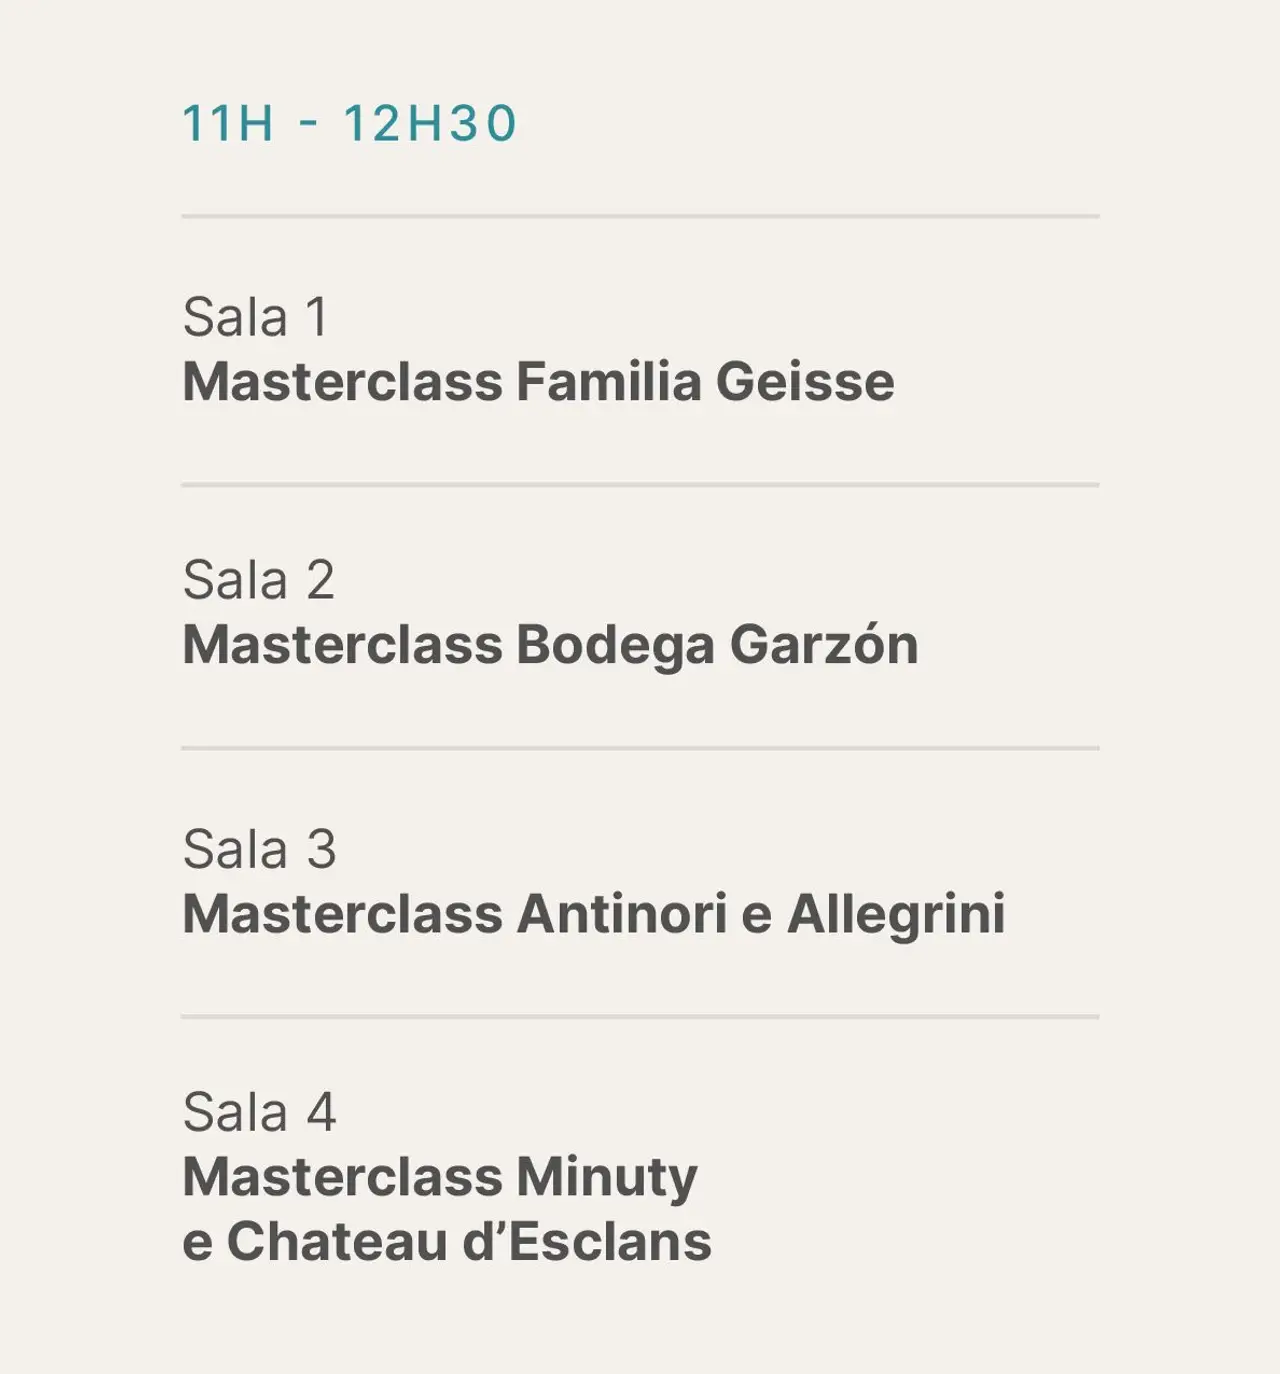1280x1374 pixels.
Task: Click the word Familia in Sala 1
Action: [609, 382]
